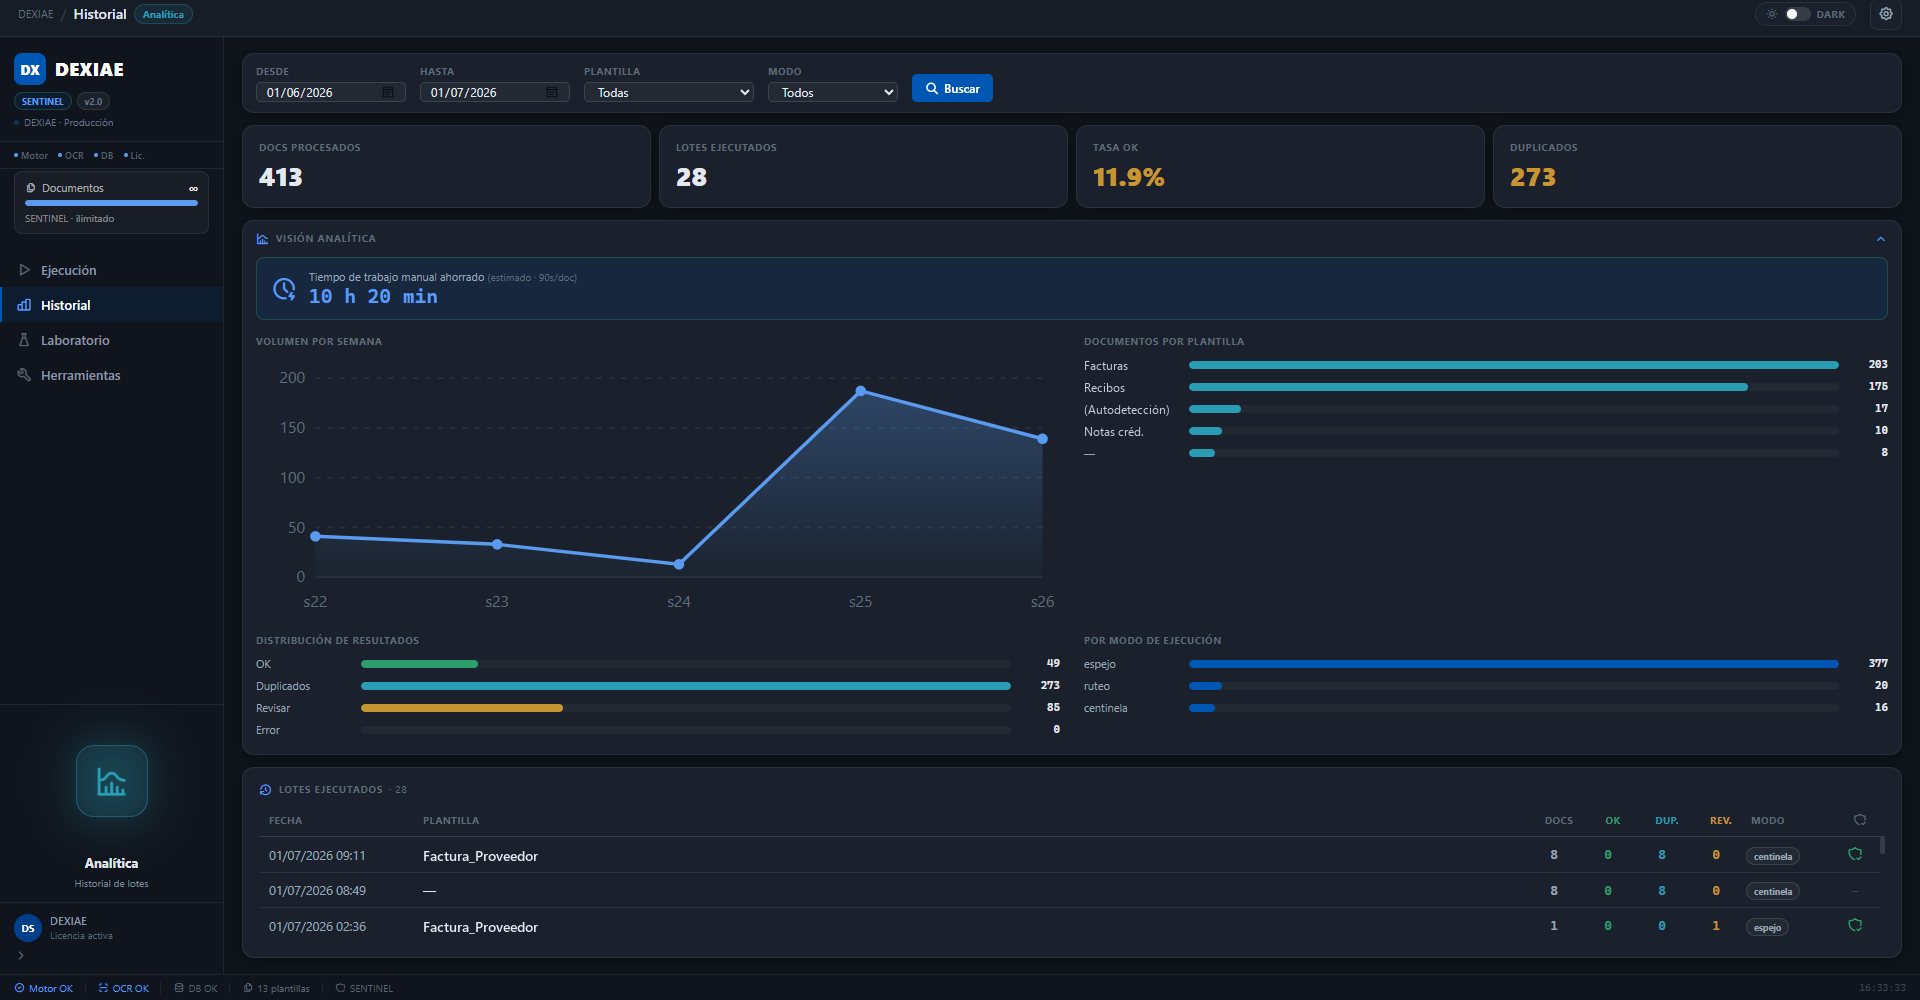
Task: Click the Buscar button
Action: coord(952,88)
